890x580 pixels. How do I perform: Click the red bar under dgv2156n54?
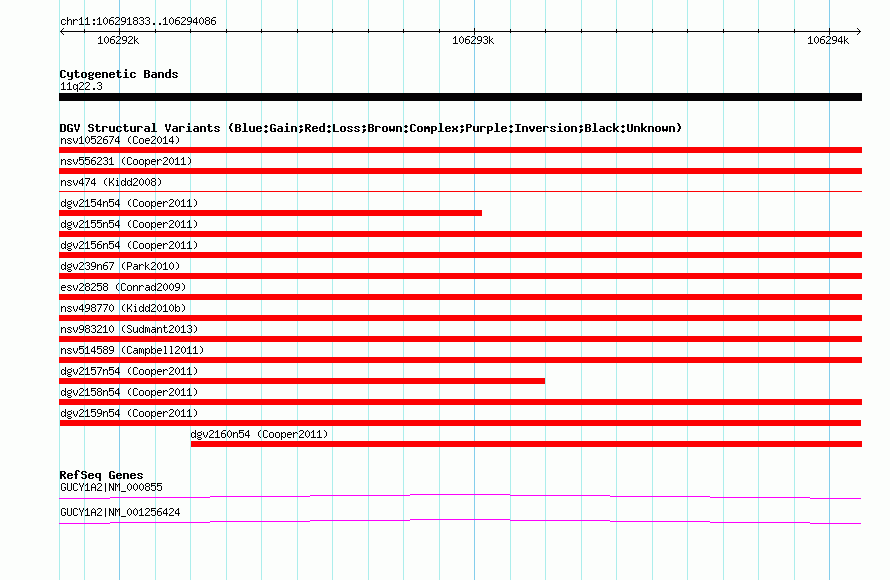coord(460,255)
